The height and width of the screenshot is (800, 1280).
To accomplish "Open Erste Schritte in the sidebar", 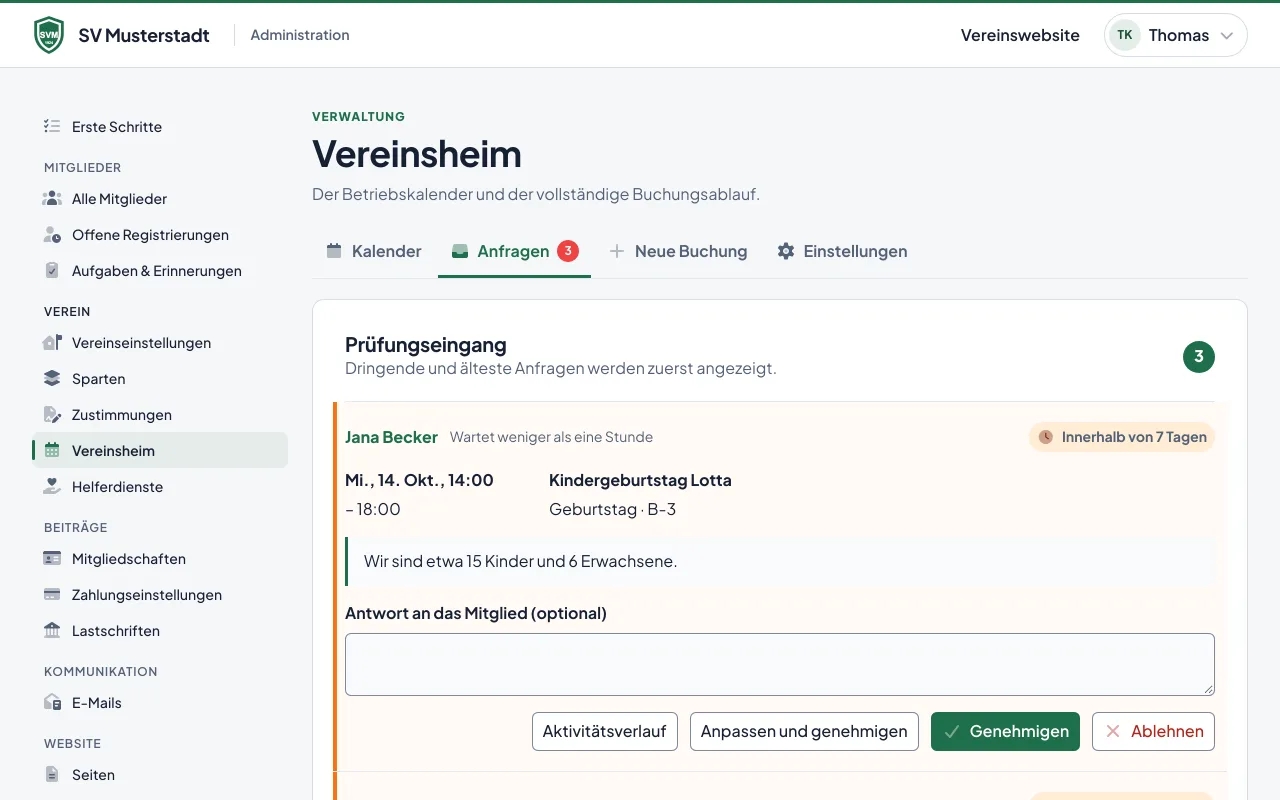I will pyautogui.click(x=160, y=127).
